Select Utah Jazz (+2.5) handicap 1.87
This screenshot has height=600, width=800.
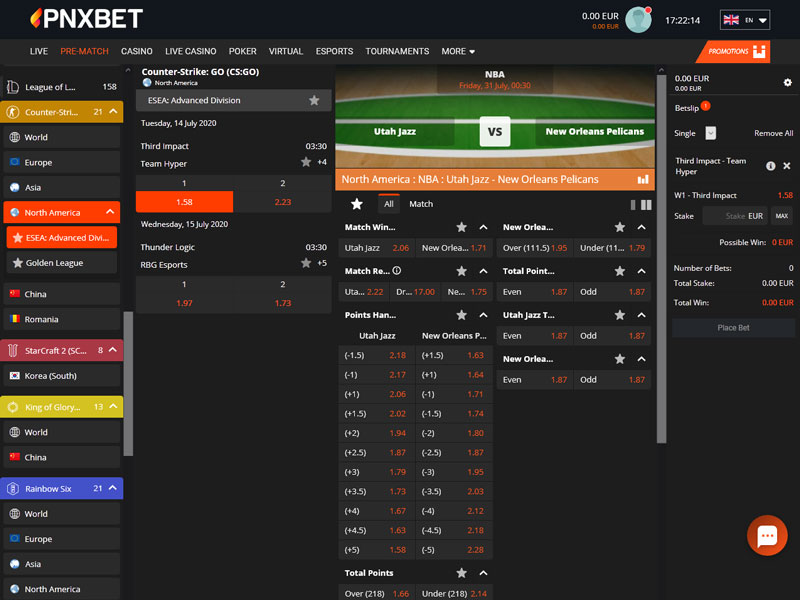(x=377, y=453)
